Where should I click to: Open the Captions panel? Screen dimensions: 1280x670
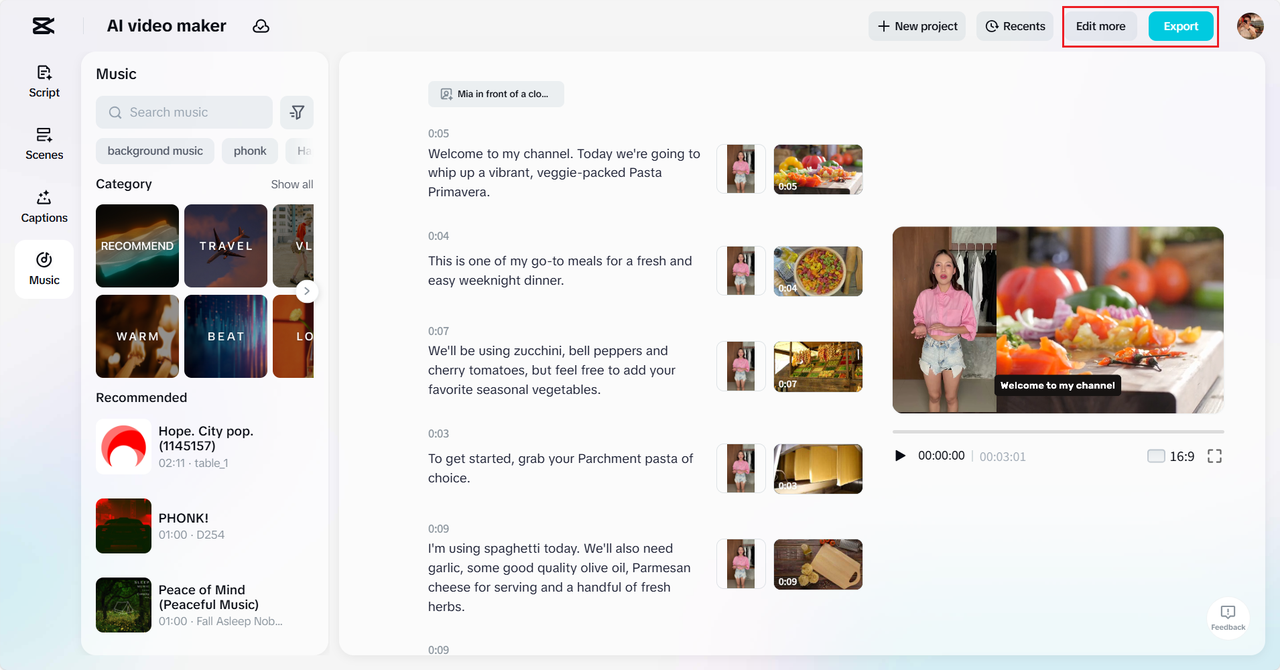[x=44, y=207]
